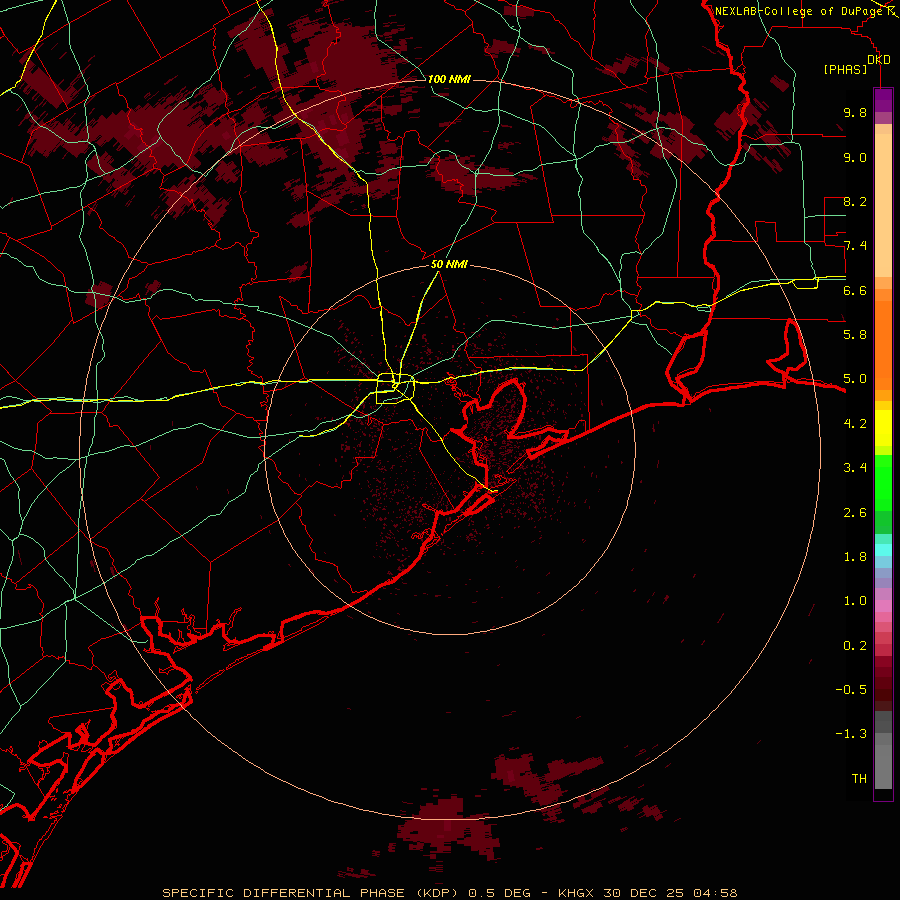
Task: Pick the yellow color bar segment
Action: click(x=883, y=428)
